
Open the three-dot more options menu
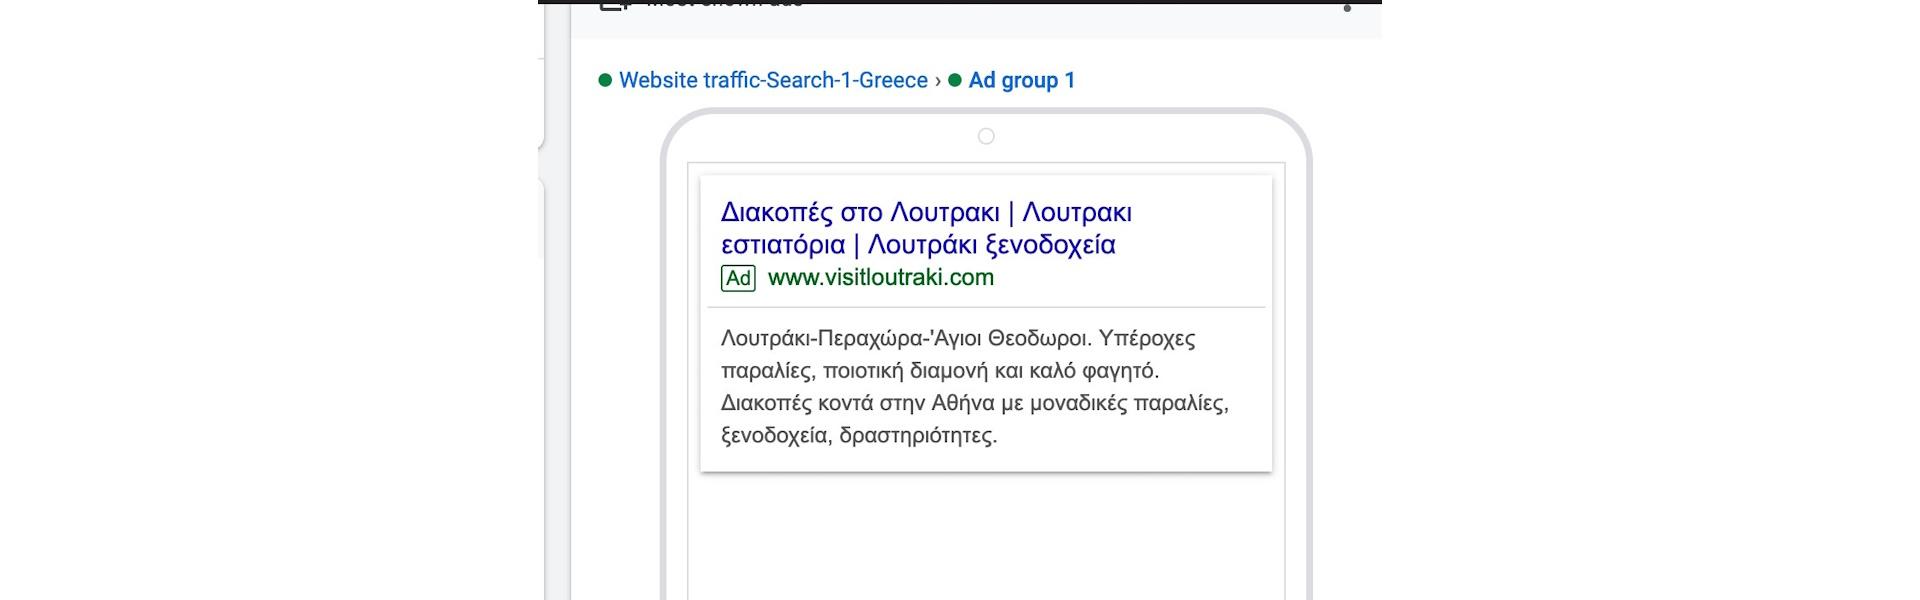tap(1347, 6)
